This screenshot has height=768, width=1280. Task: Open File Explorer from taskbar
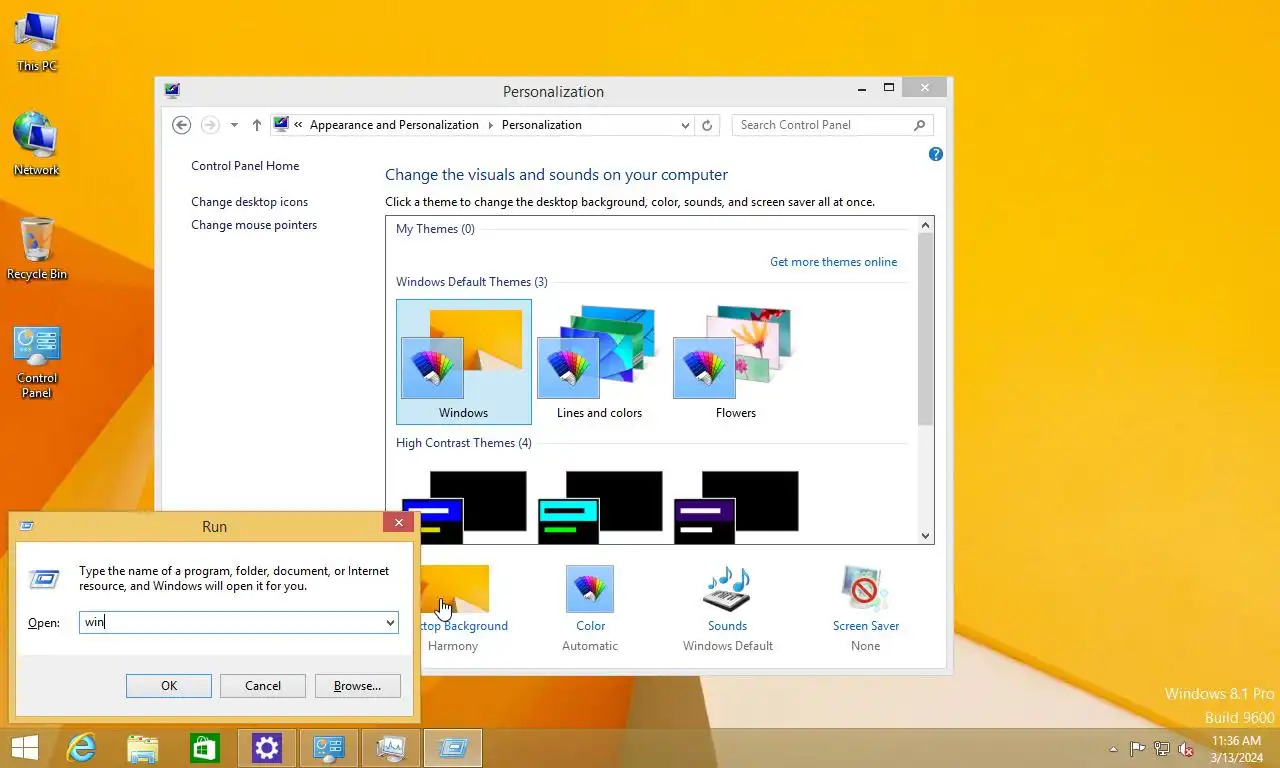point(143,748)
